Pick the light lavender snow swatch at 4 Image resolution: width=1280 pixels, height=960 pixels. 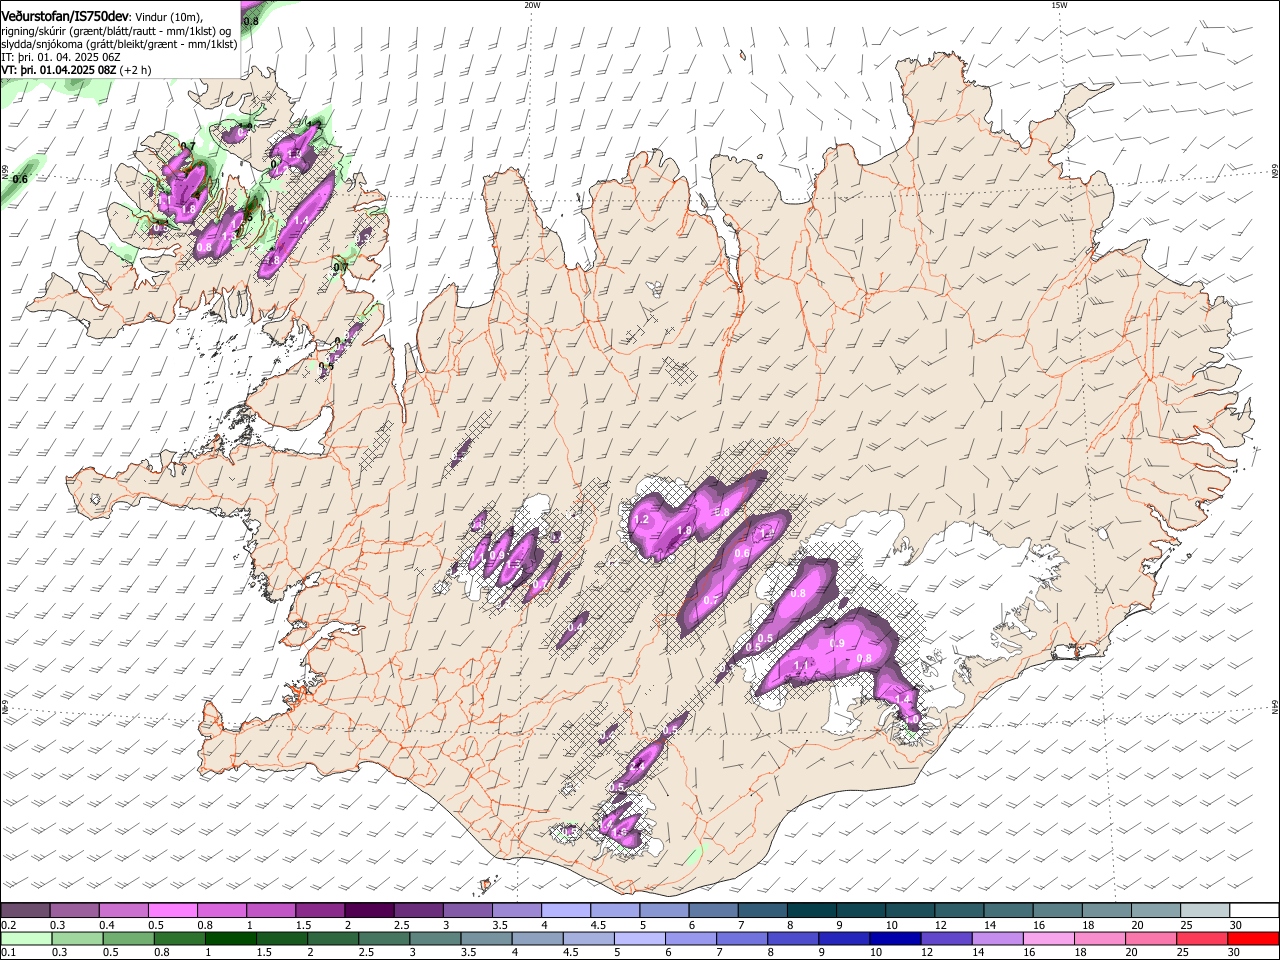pyautogui.click(x=564, y=911)
